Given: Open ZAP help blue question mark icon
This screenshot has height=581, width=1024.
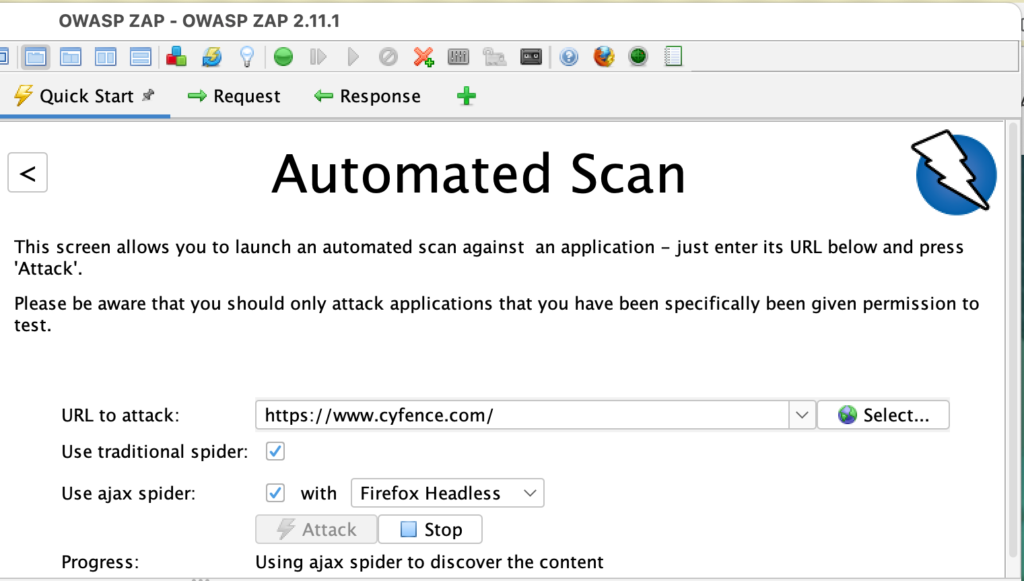Looking at the screenshot, I should tap(569, 57).
